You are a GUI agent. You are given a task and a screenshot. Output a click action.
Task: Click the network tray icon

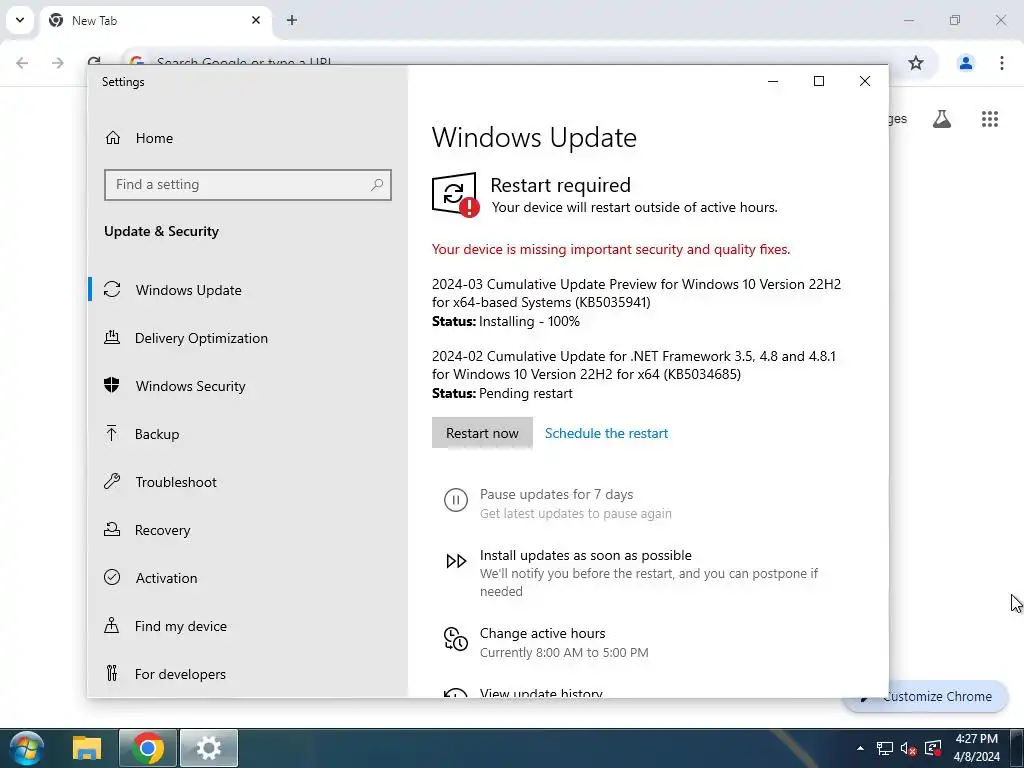884,748
